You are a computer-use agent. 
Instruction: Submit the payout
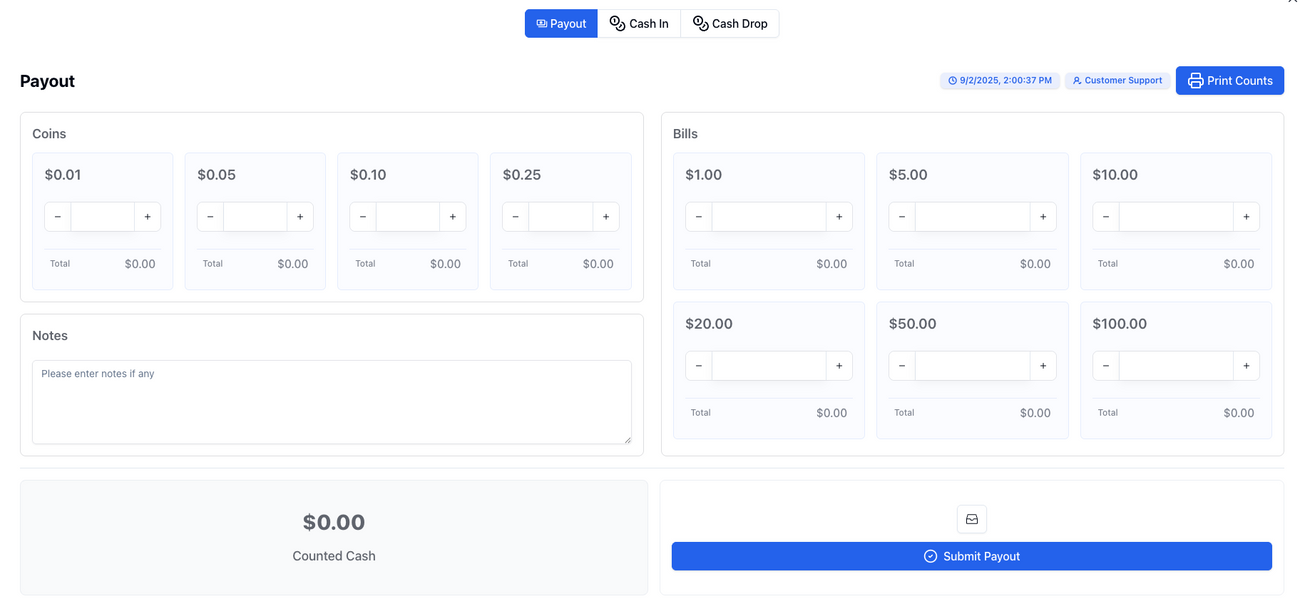(x=971, y=557)
